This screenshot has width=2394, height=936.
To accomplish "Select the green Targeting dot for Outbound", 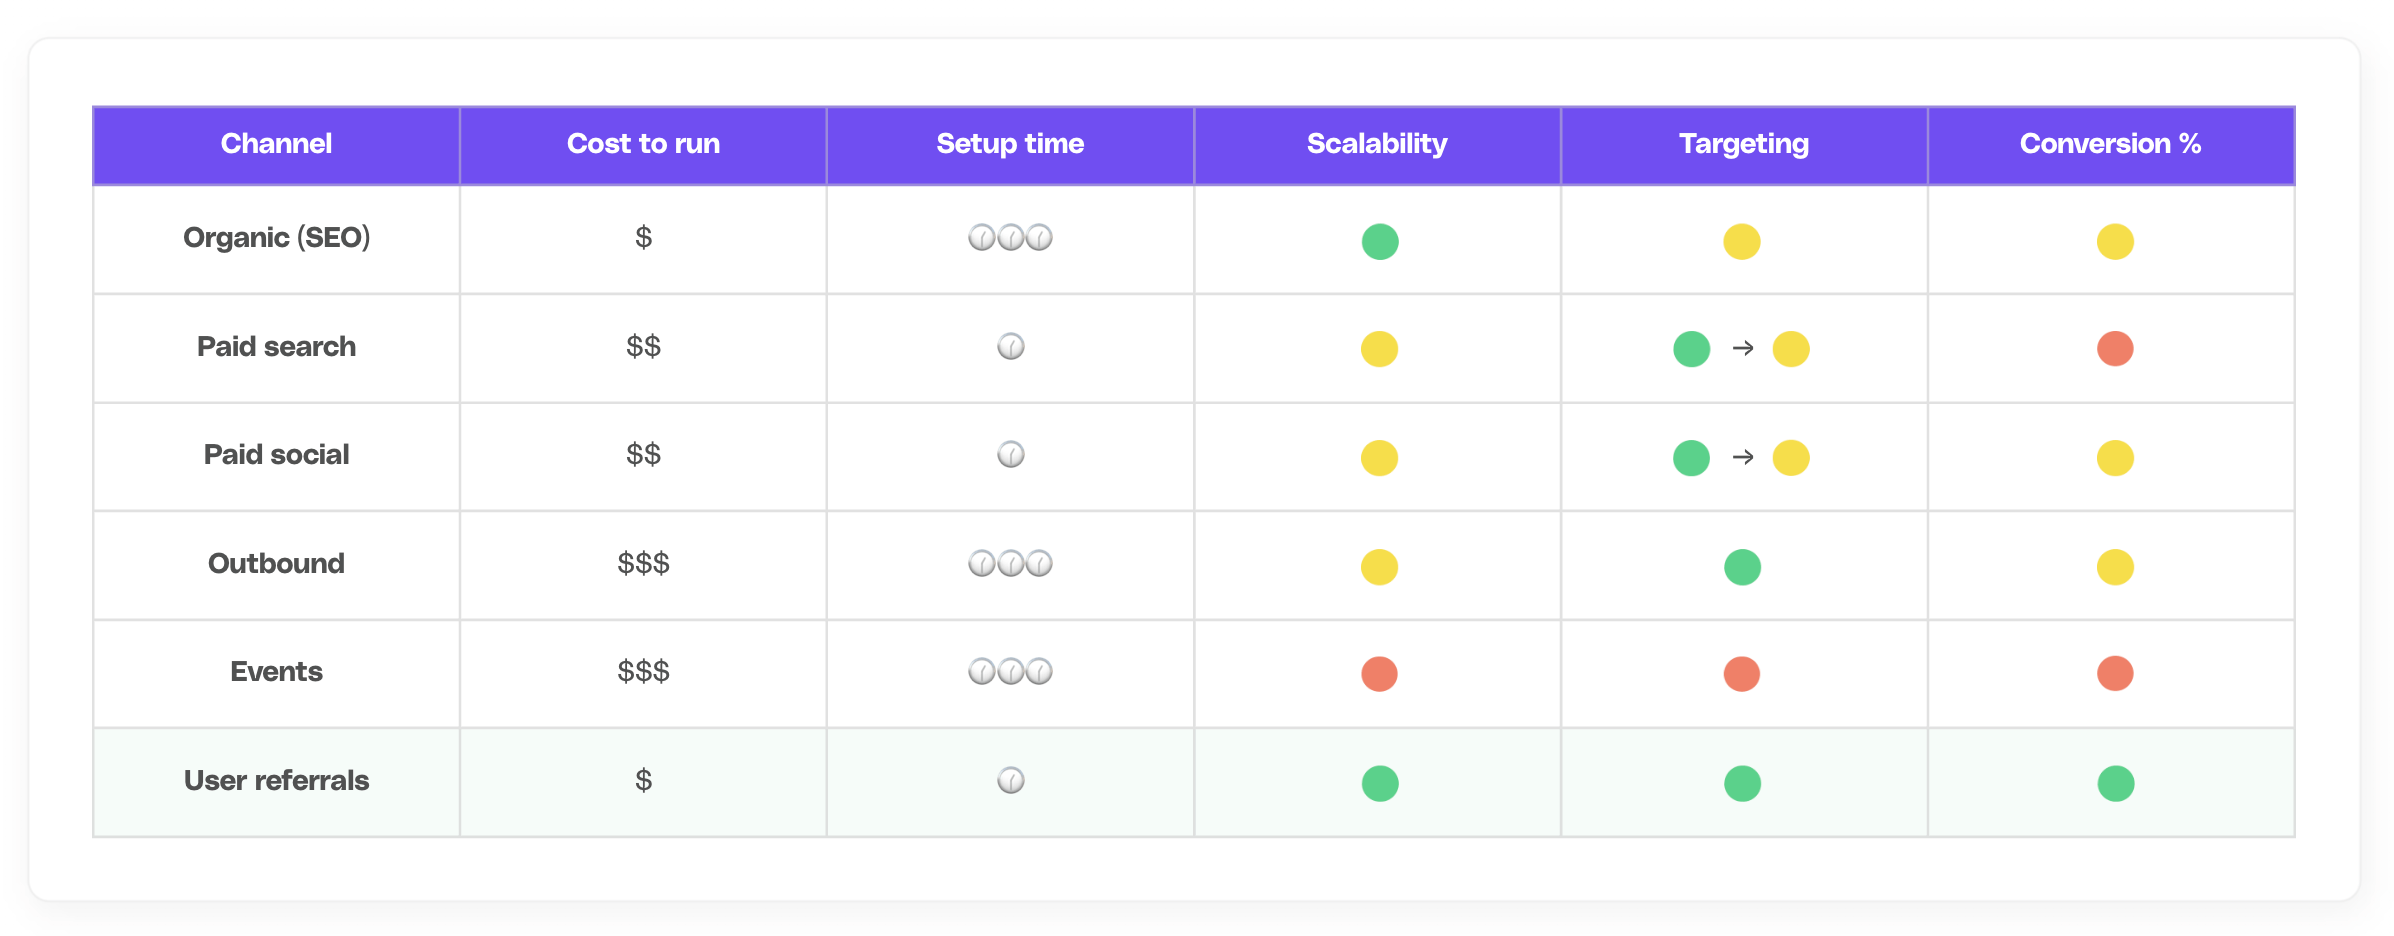I will coord(1742,567).
